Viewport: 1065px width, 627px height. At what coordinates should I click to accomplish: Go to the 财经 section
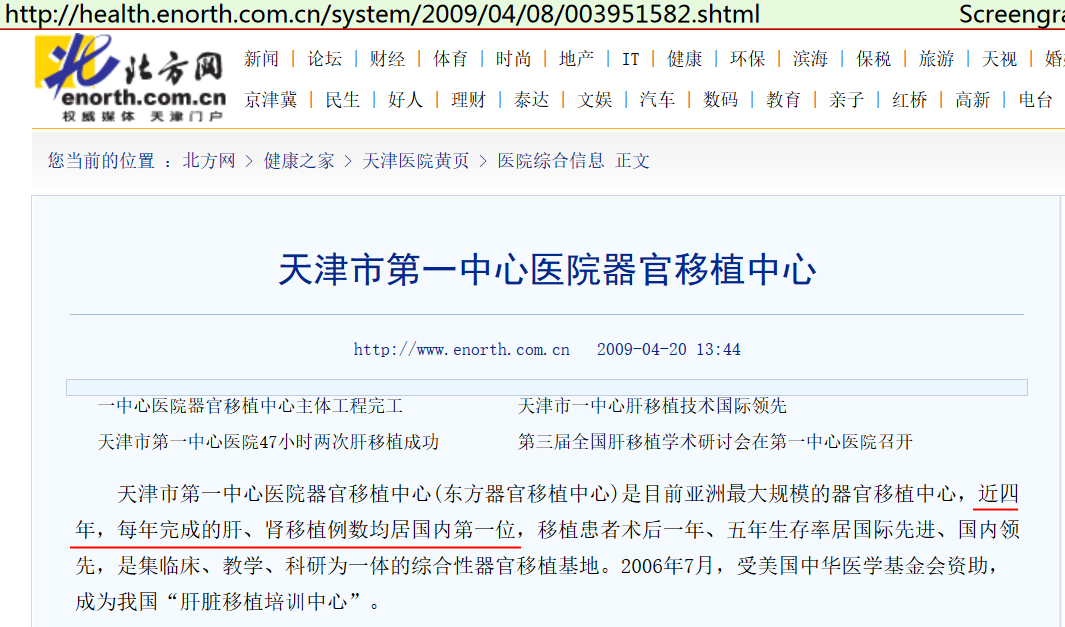pos(387,59)
